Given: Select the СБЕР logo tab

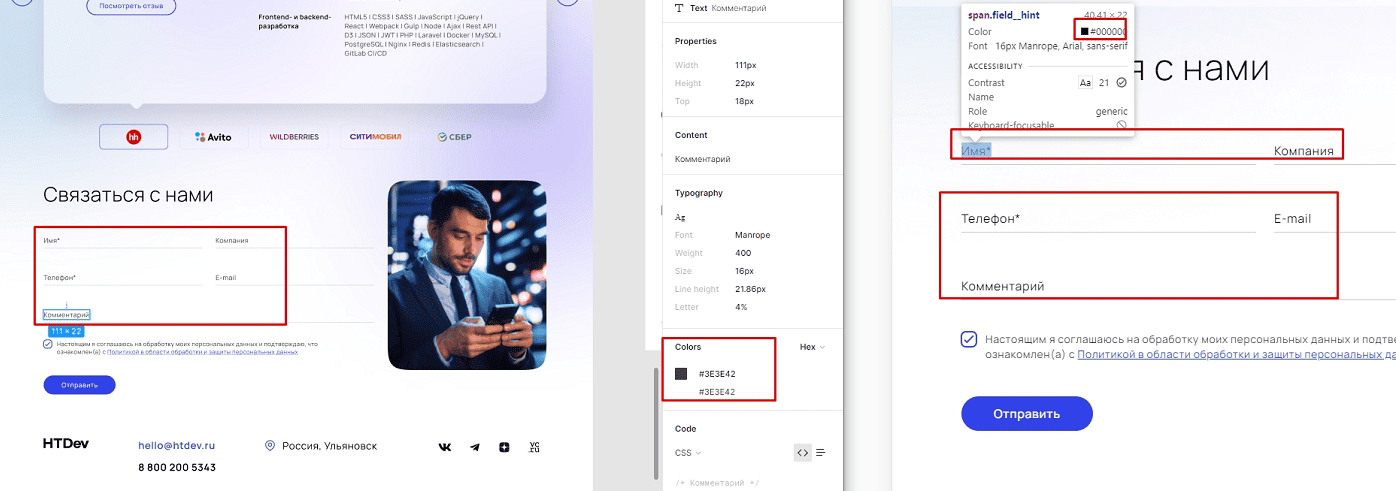Looking at the screenshot, I should point(454,137).
